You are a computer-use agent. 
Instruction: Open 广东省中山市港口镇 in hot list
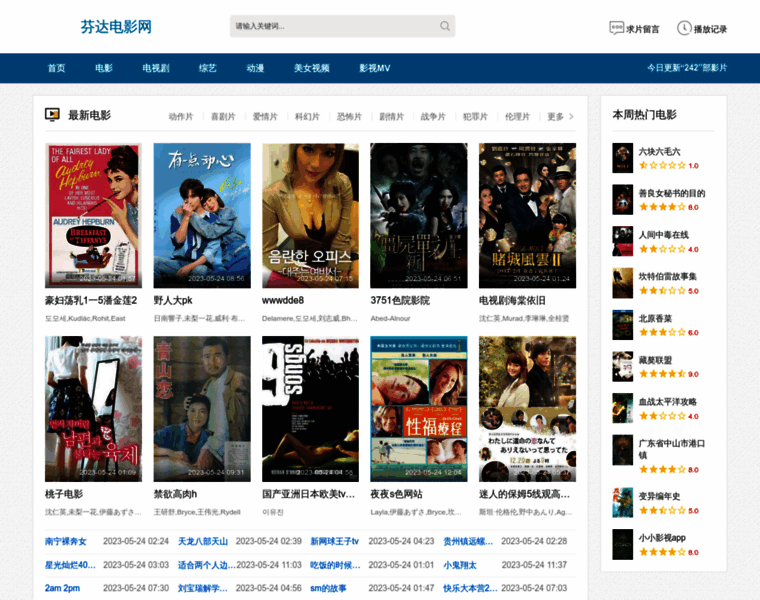(672, 449)
